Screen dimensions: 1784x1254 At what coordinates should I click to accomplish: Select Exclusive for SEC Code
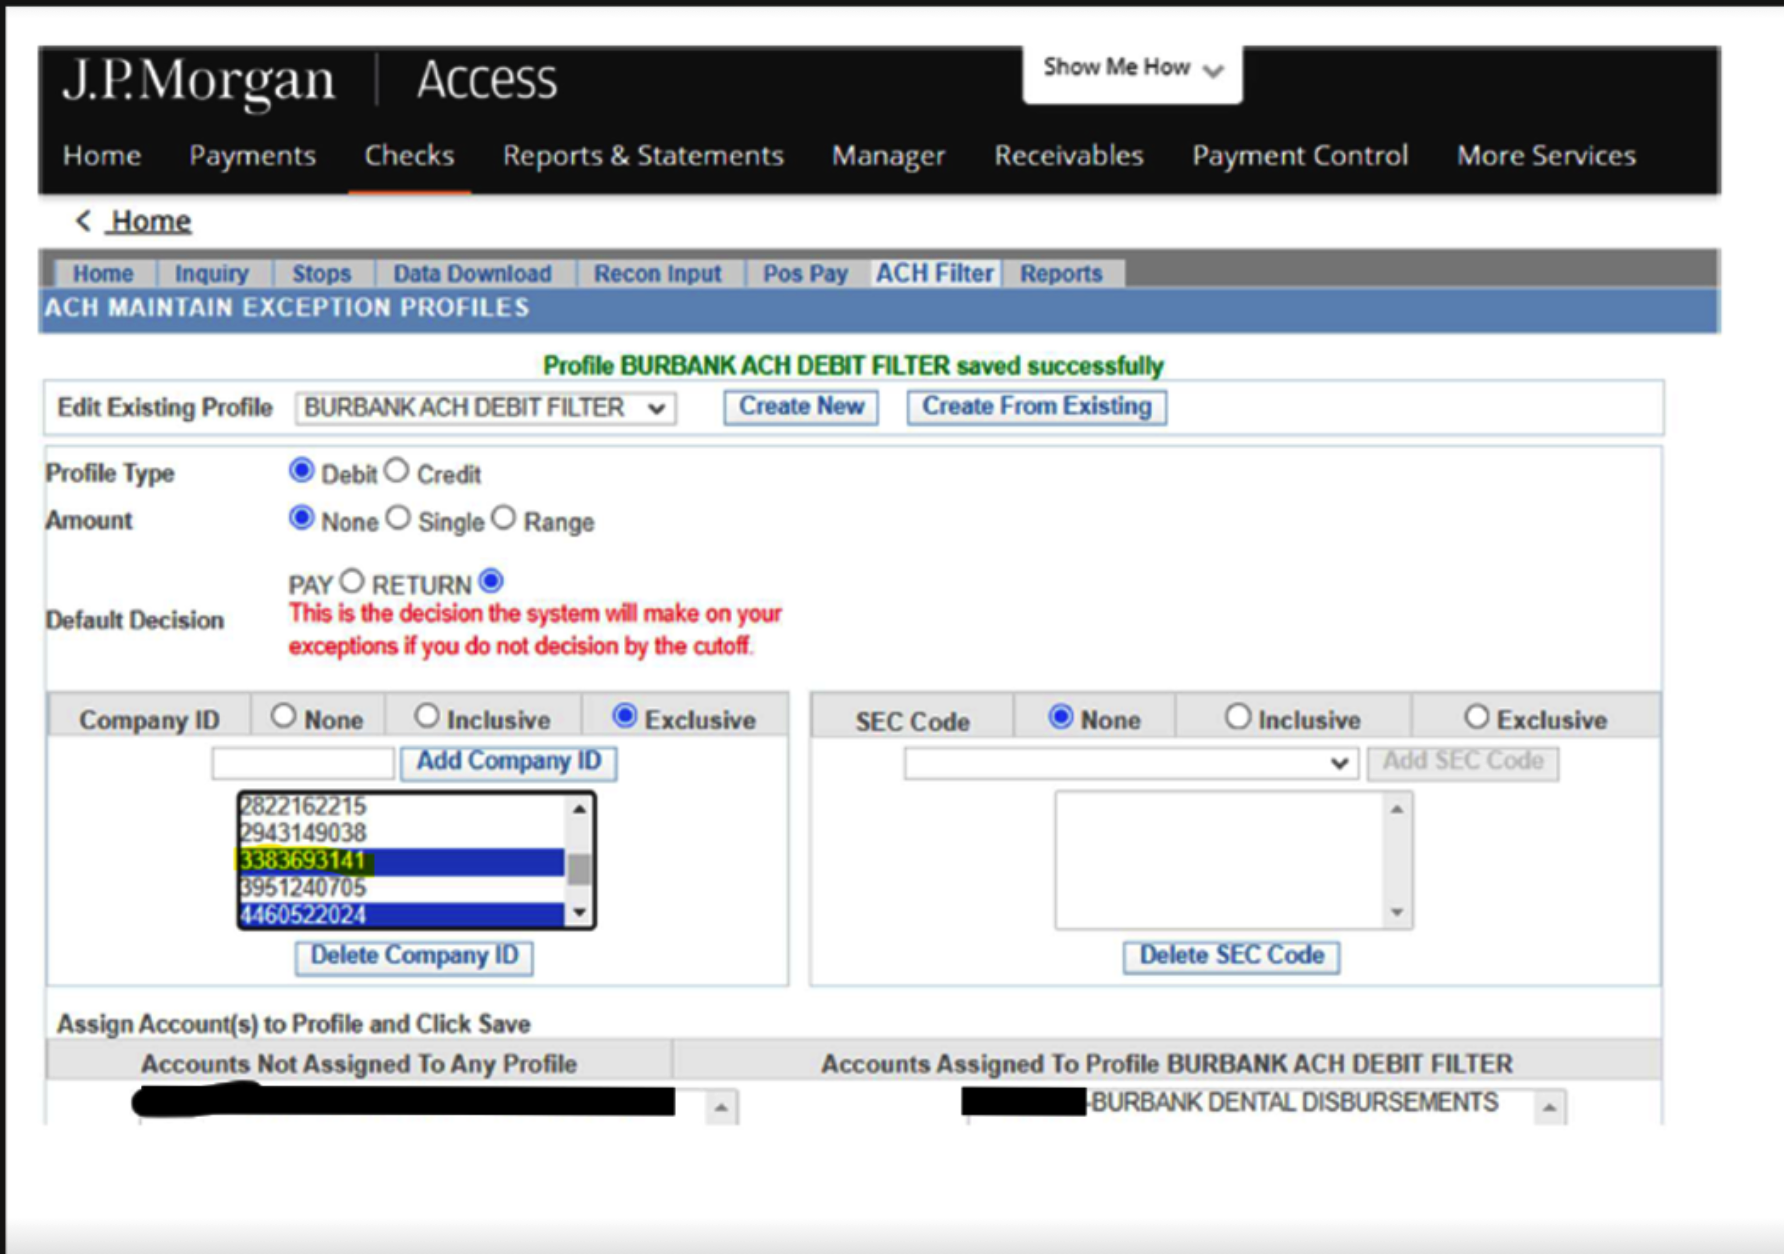coord(1478,716)
